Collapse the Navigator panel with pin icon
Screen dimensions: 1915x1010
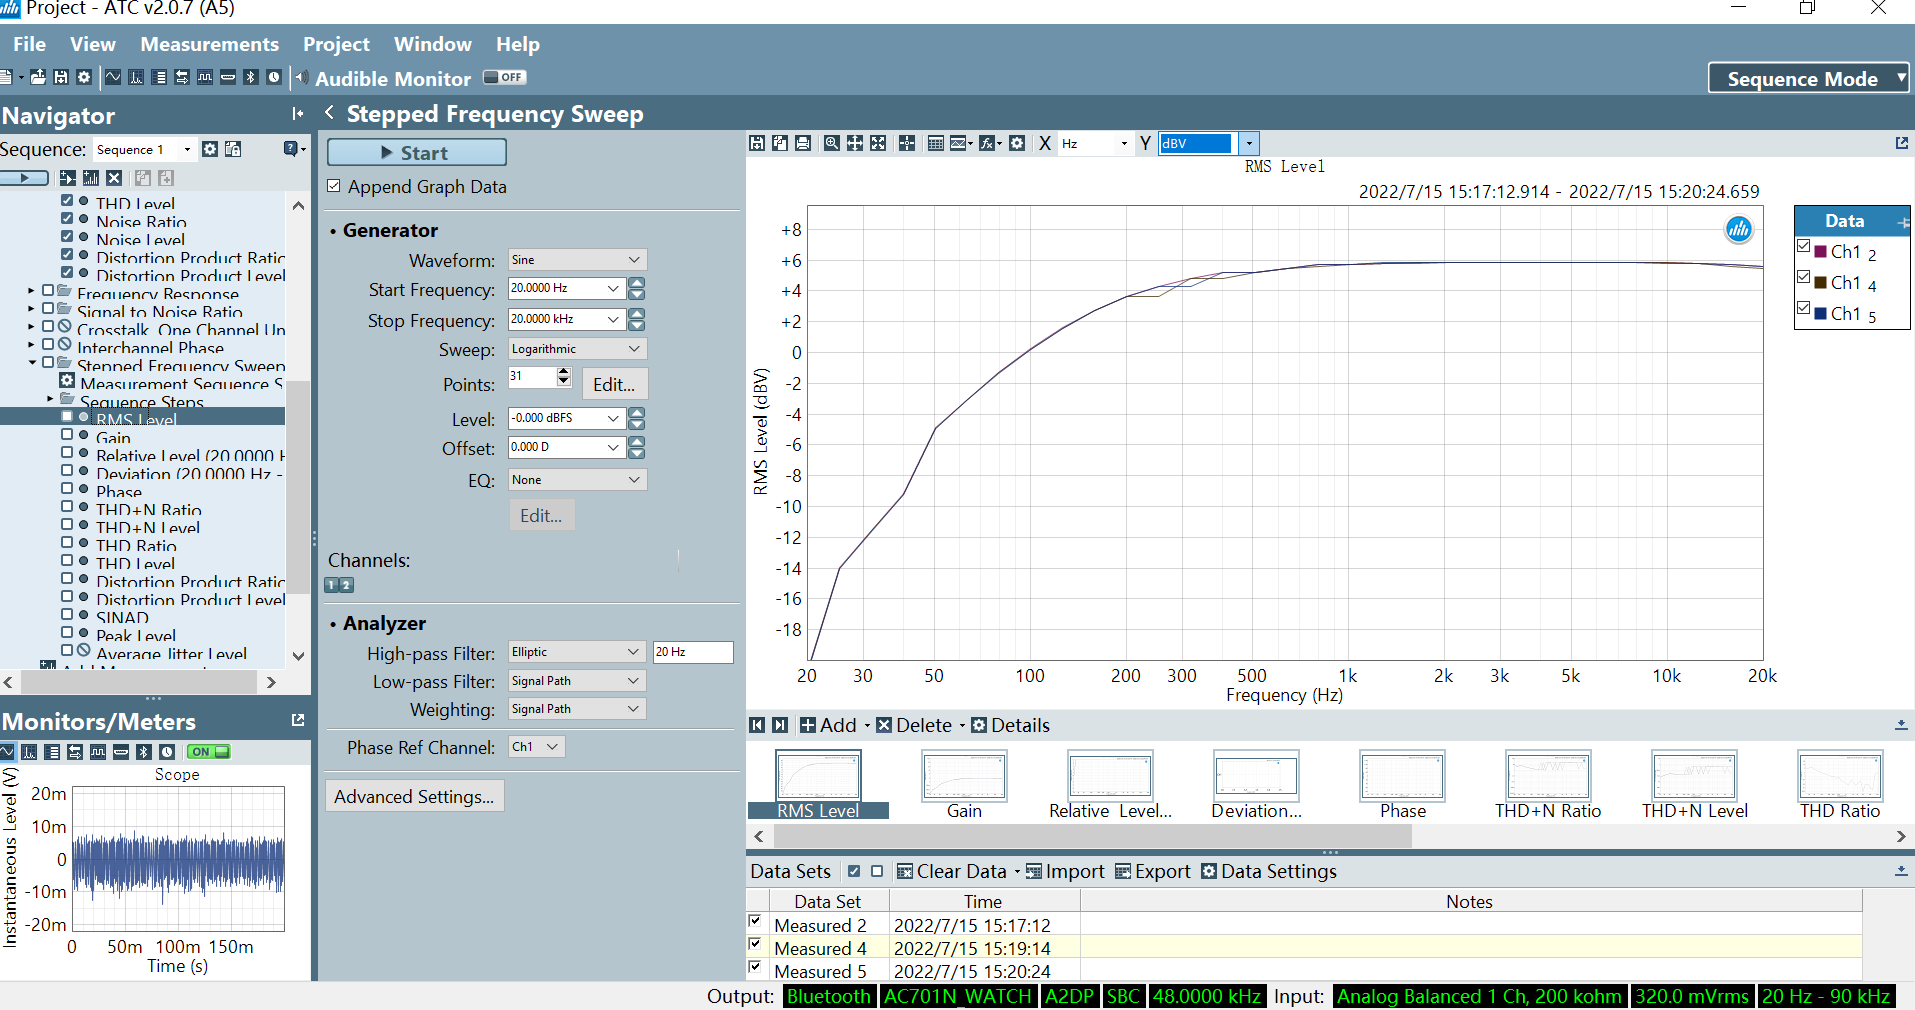click(x=297, y=114)
